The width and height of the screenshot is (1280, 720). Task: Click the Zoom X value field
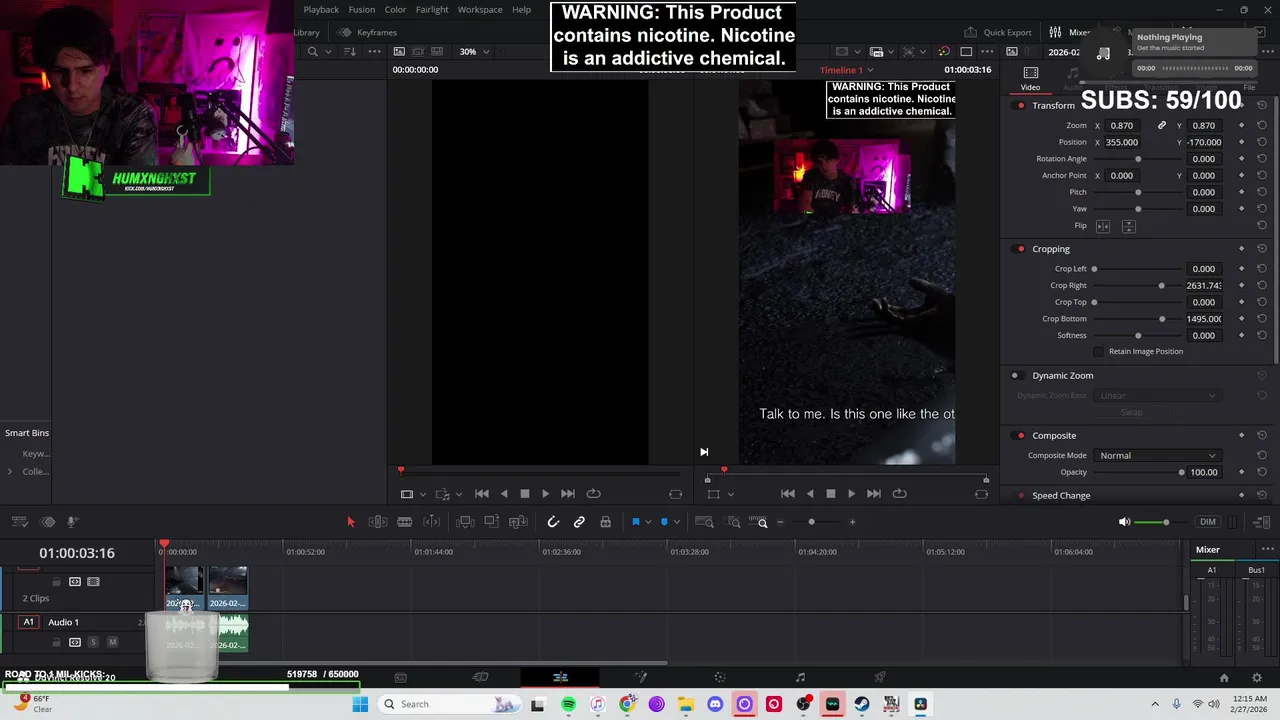1122,126
